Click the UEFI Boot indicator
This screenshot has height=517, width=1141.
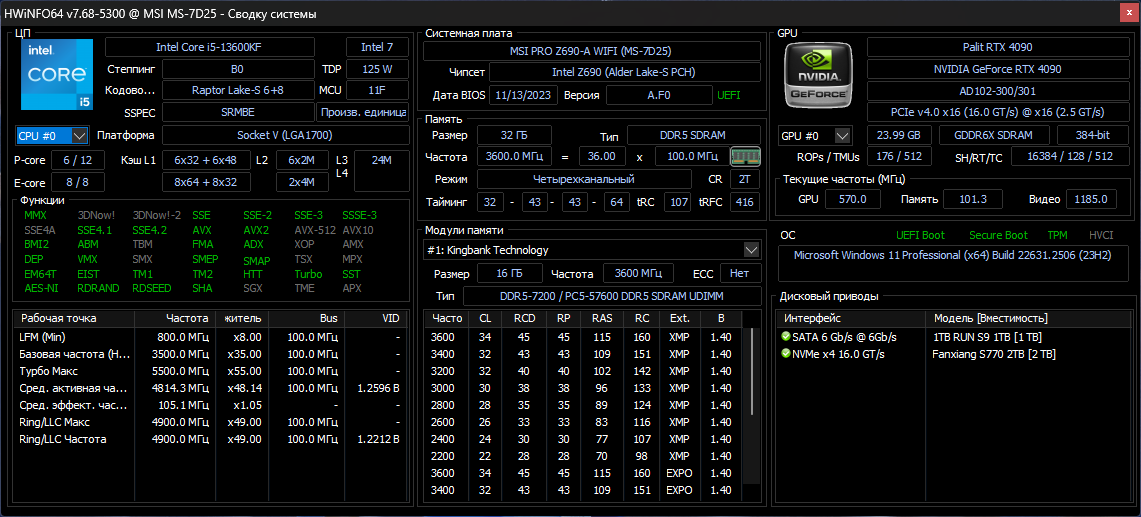tap(920, 236)
